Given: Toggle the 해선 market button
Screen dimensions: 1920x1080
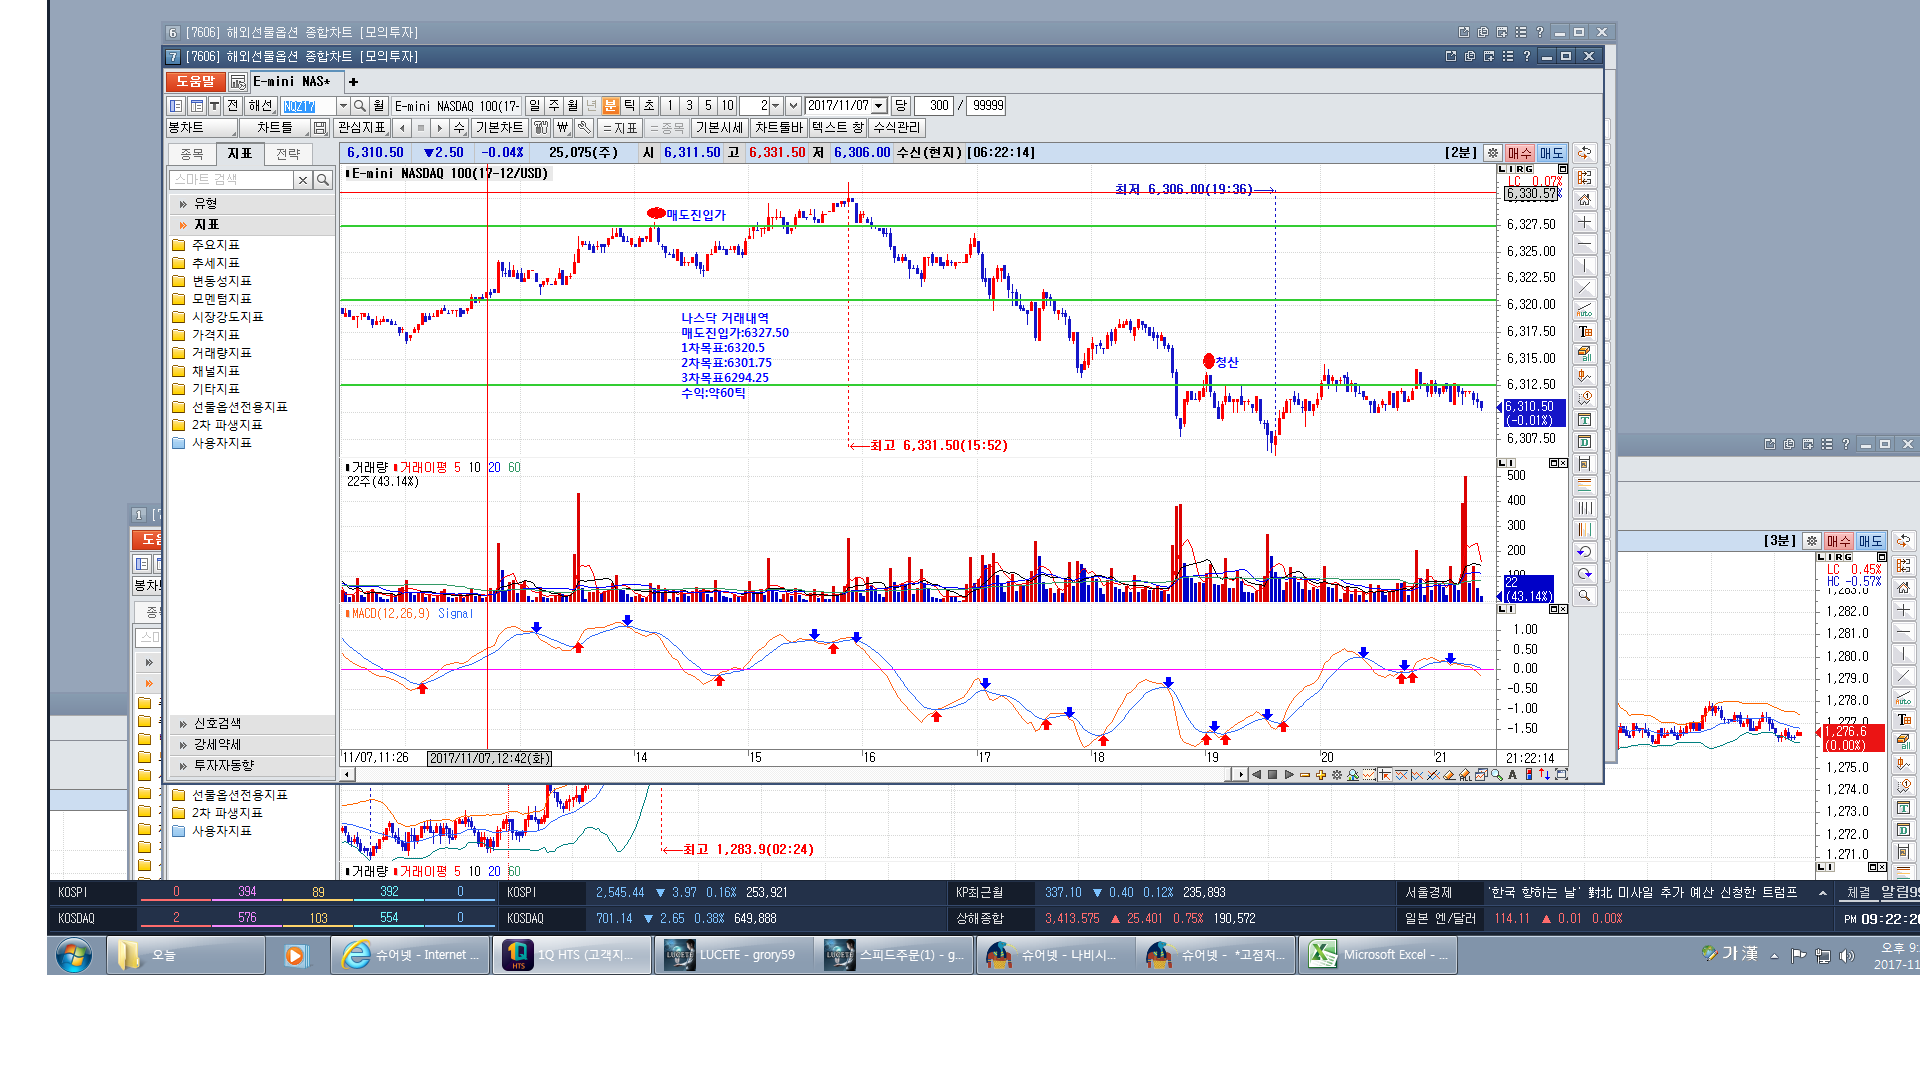Looking at the screenshot, I should pyautogui.click(x=261, y=106).
